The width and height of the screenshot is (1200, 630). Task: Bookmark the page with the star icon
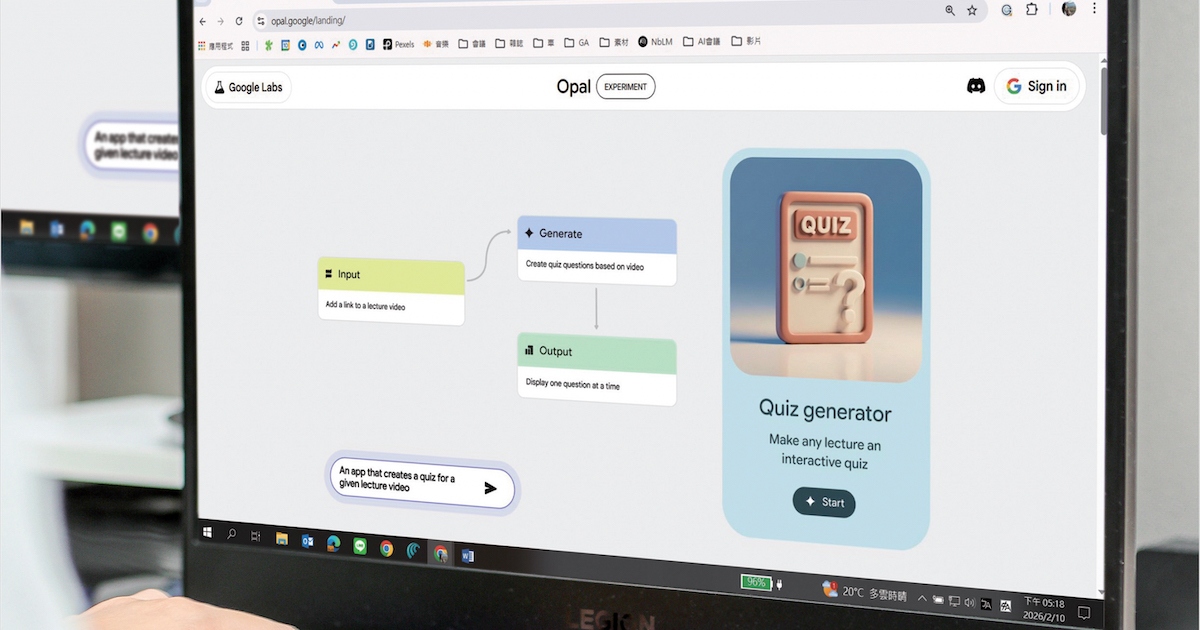tap(971, 11)
